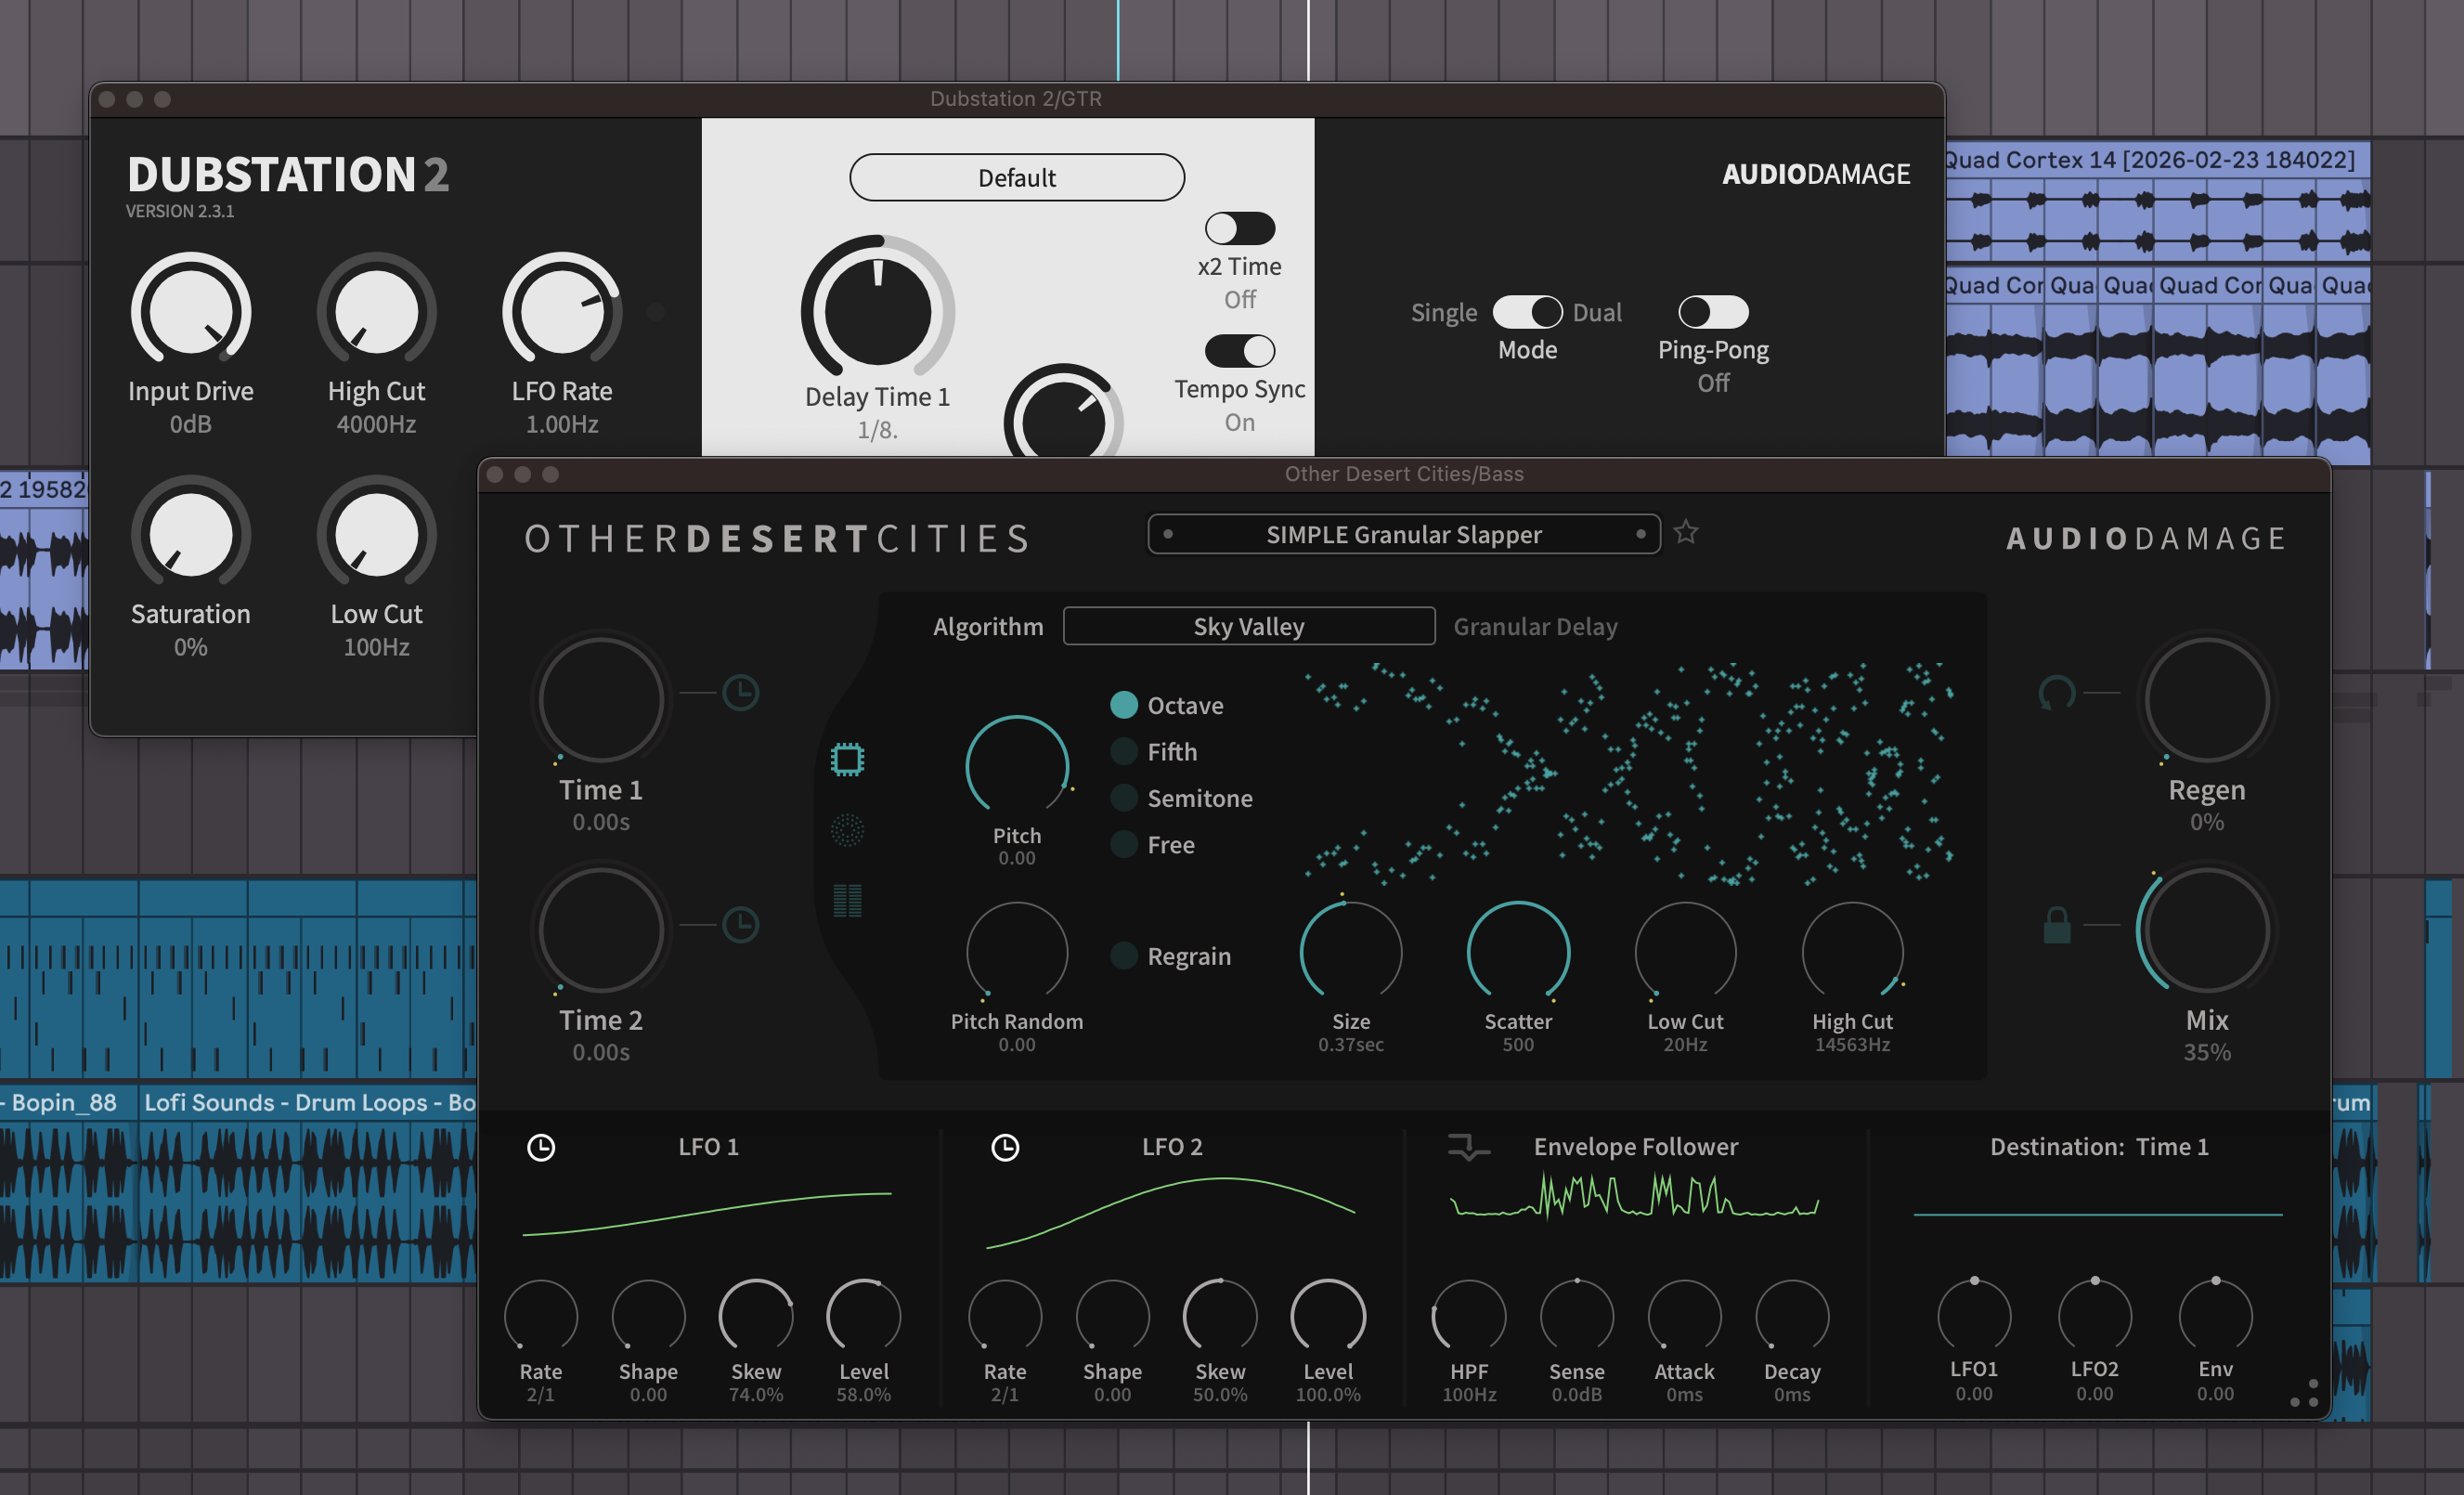Enable the Ping-Pong switch
This screenshot has height=1495, width=2464.
1713,312
